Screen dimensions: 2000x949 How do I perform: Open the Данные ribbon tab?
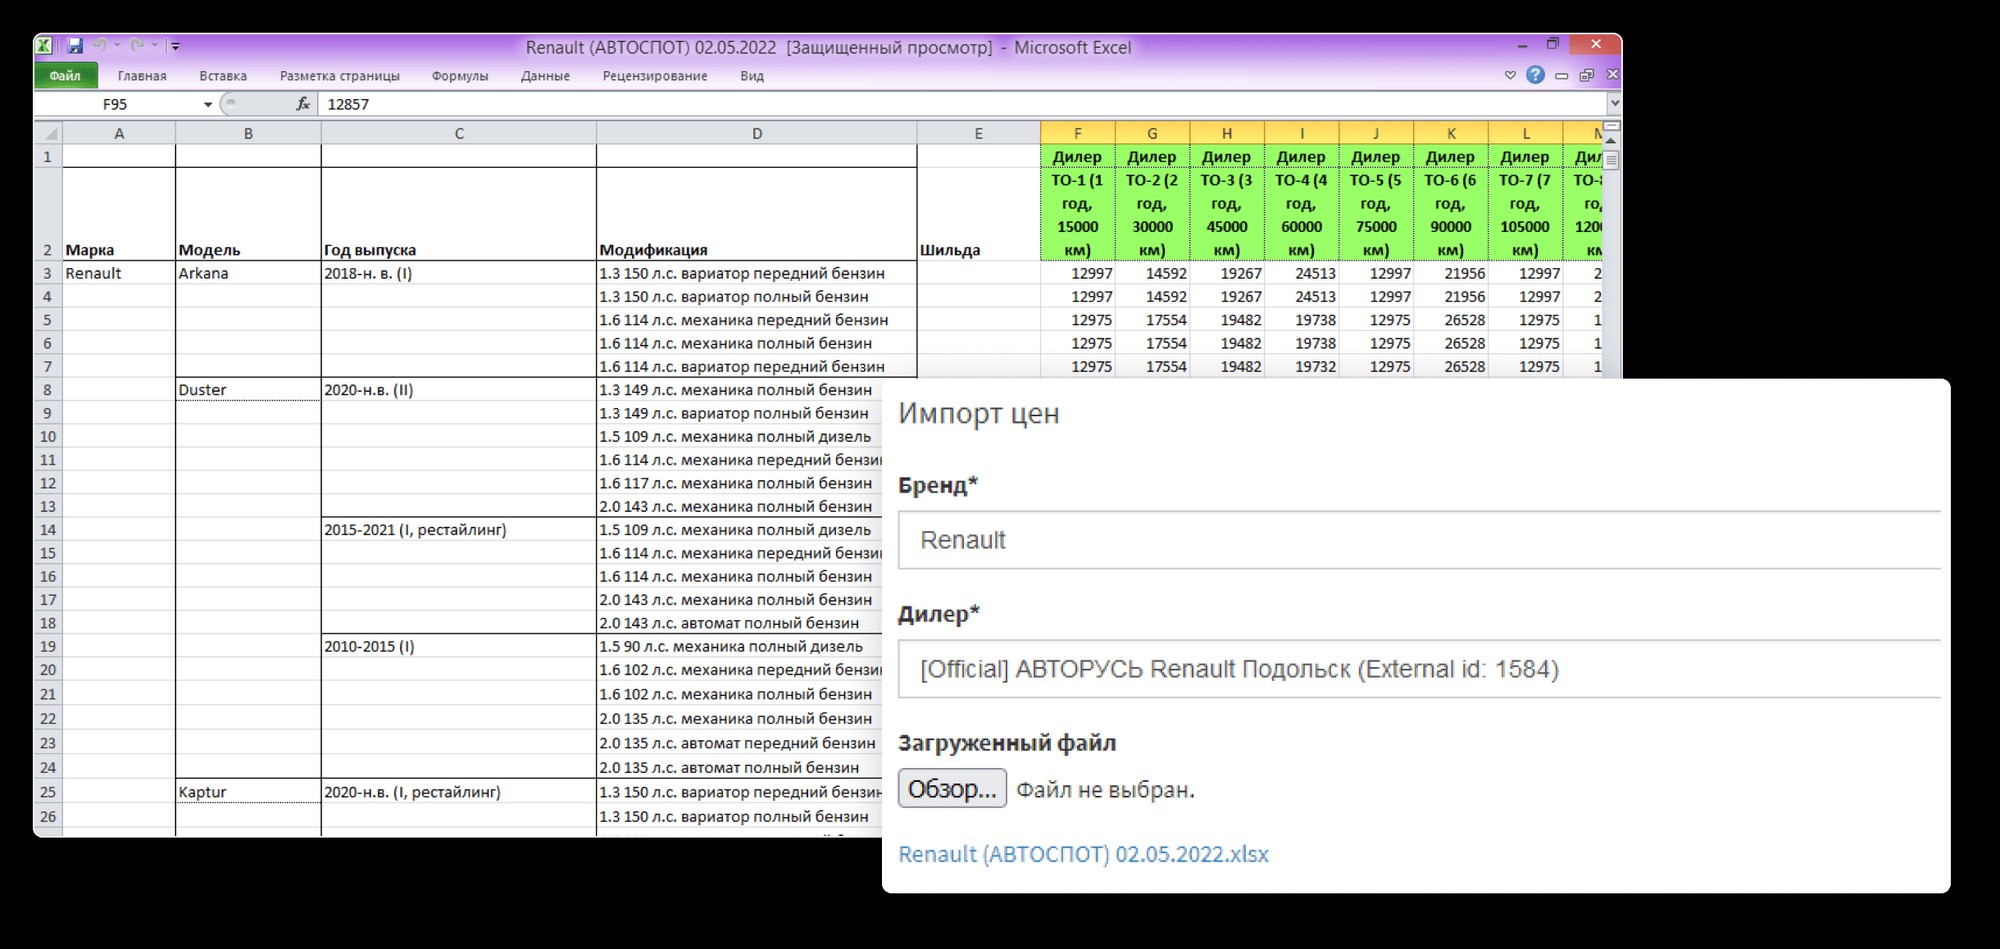(545, 76)
